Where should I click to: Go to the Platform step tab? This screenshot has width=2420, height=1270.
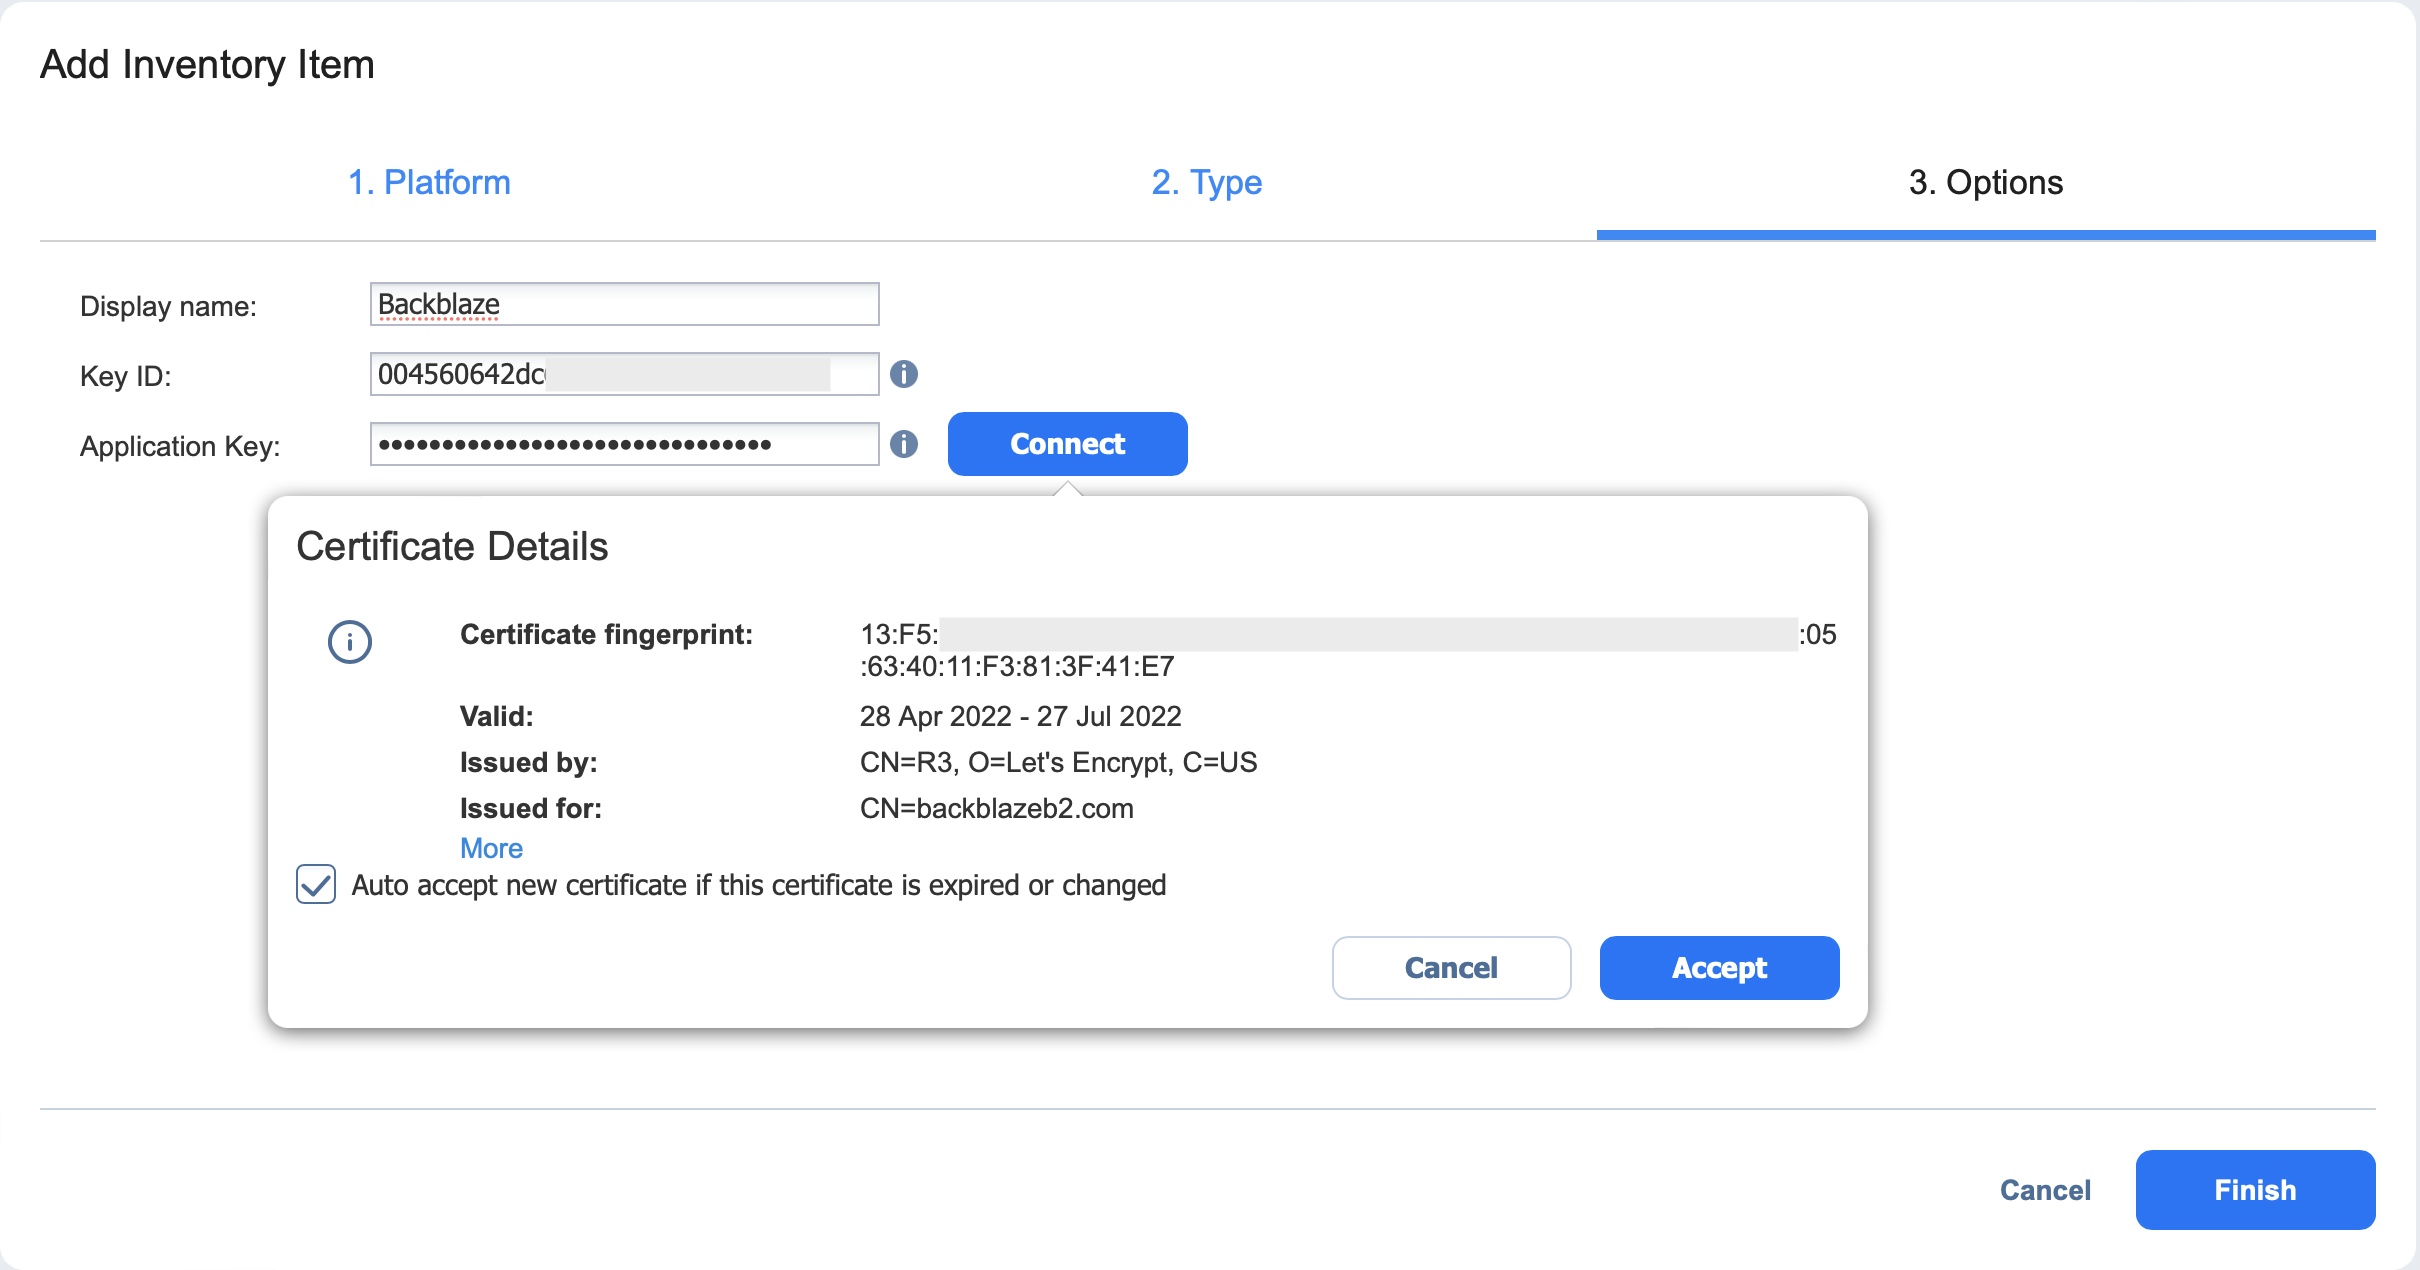pos(429,182)
